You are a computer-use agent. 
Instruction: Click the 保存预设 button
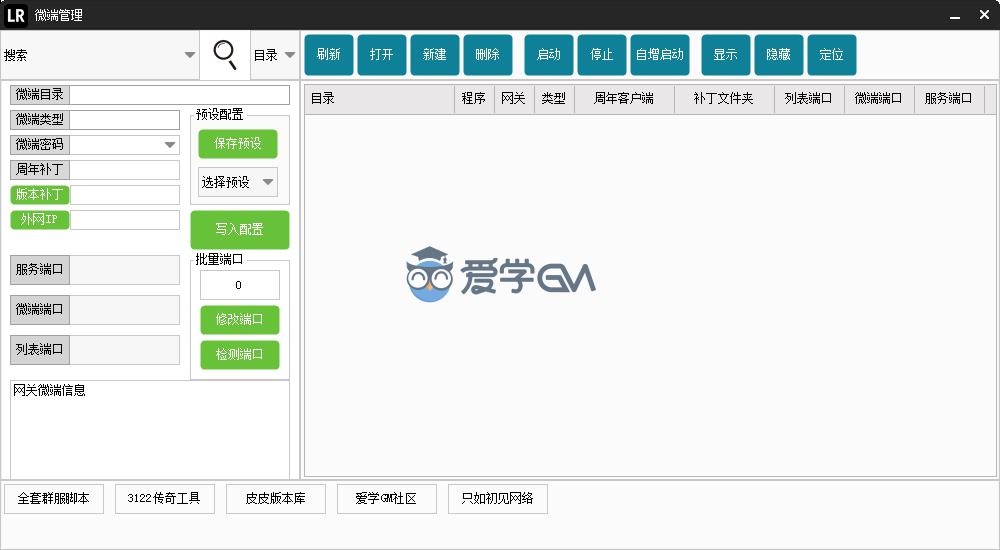238,144
